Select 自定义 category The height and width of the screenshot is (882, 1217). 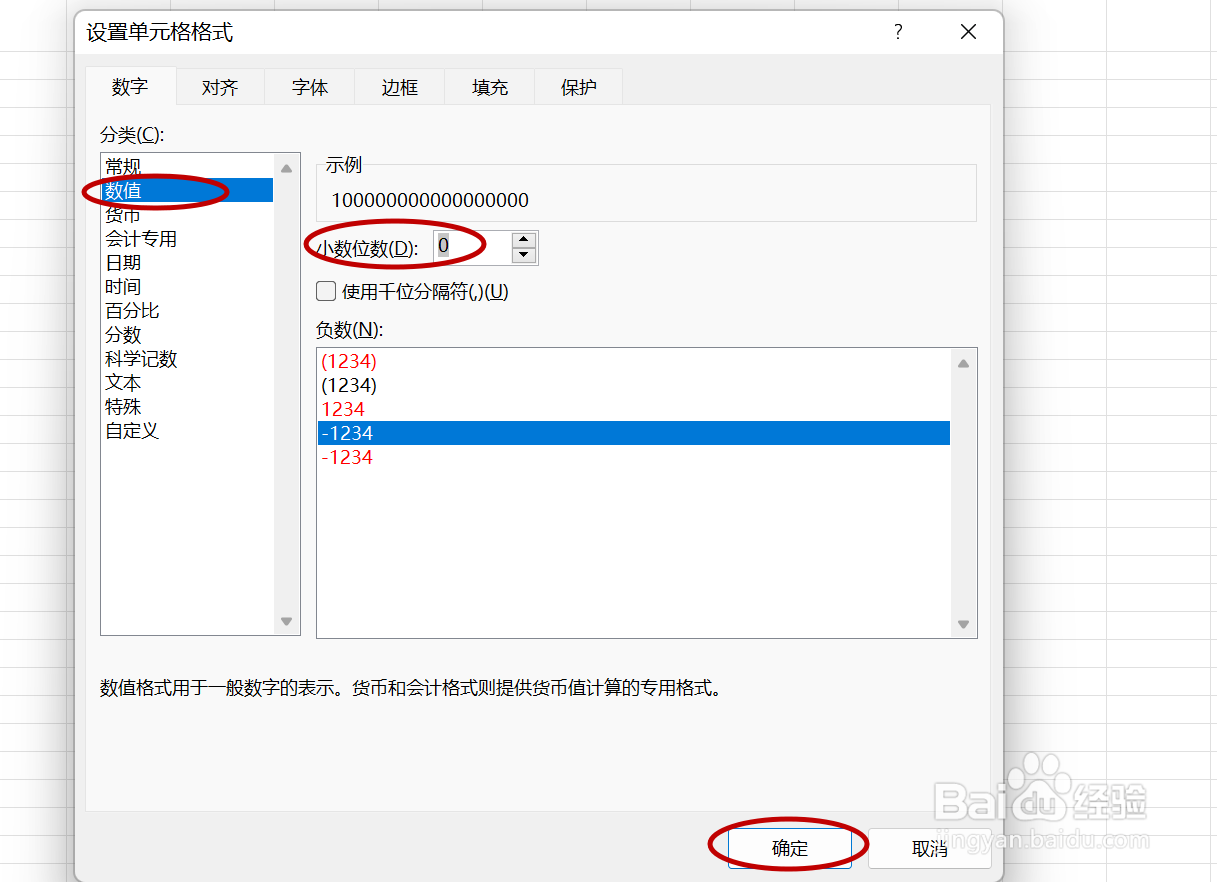[187, 430]
